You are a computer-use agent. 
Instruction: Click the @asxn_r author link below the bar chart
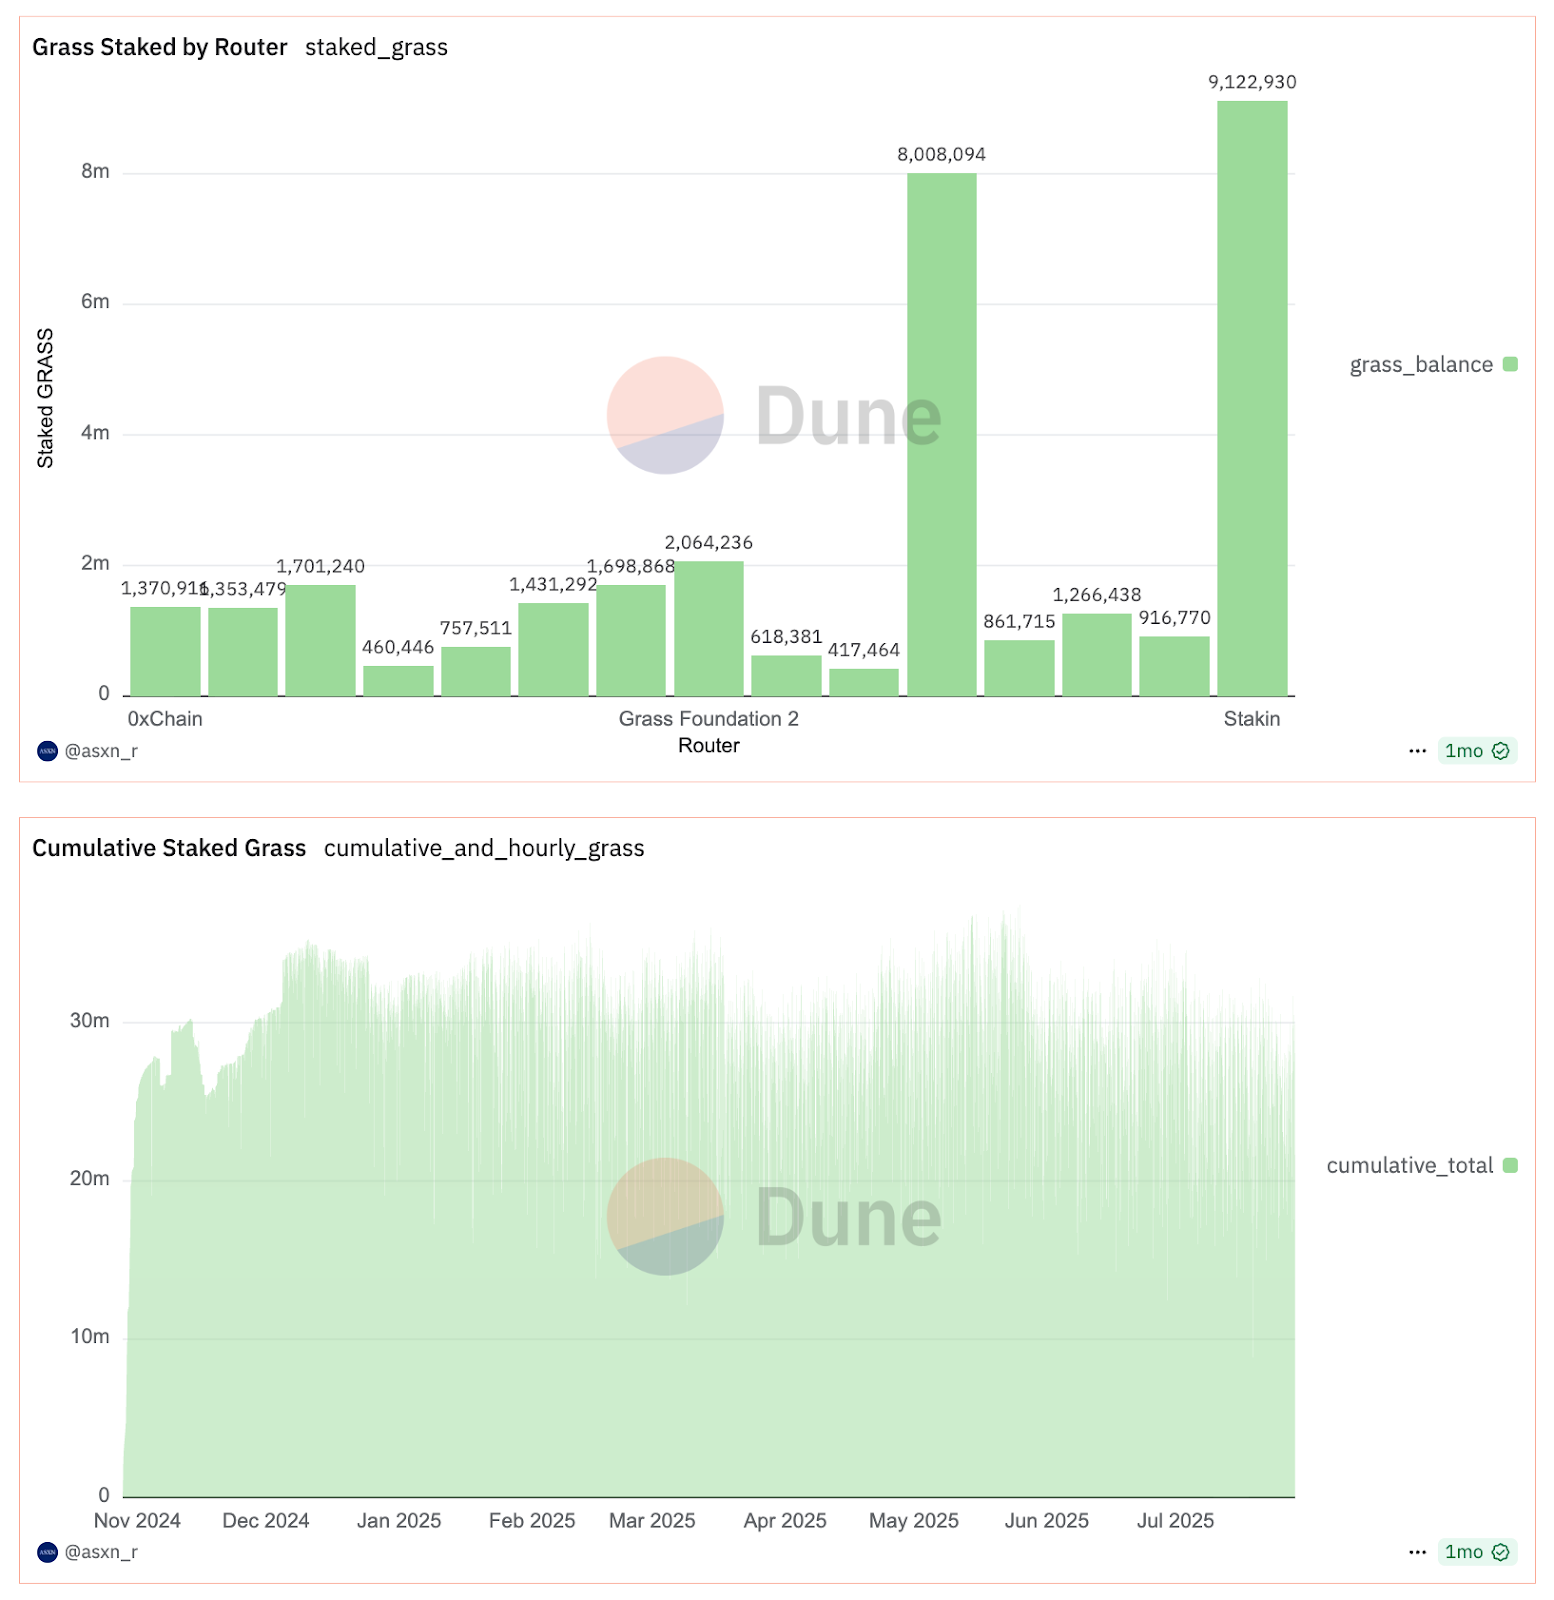pos(101,751)
